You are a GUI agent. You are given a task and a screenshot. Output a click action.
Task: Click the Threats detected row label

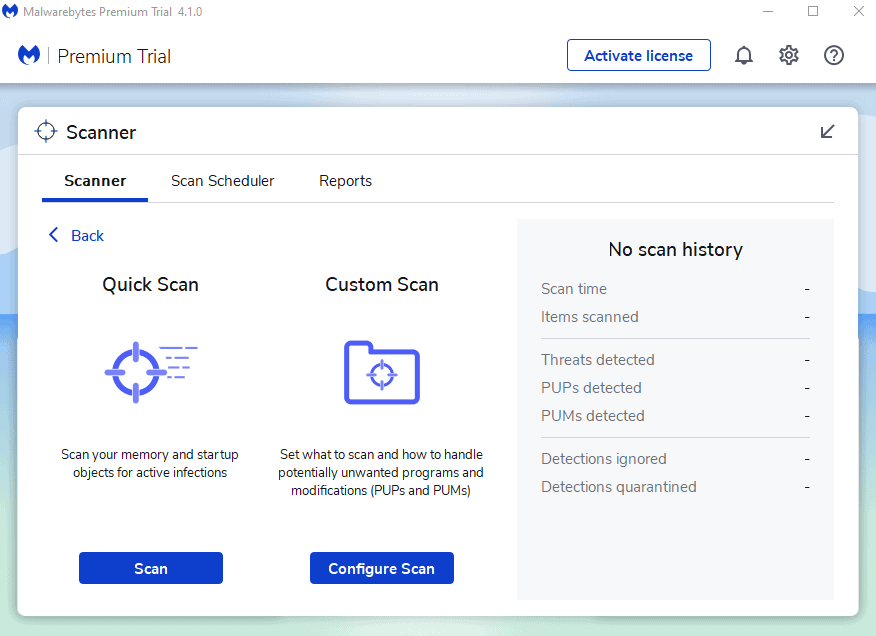pos(598,360)
